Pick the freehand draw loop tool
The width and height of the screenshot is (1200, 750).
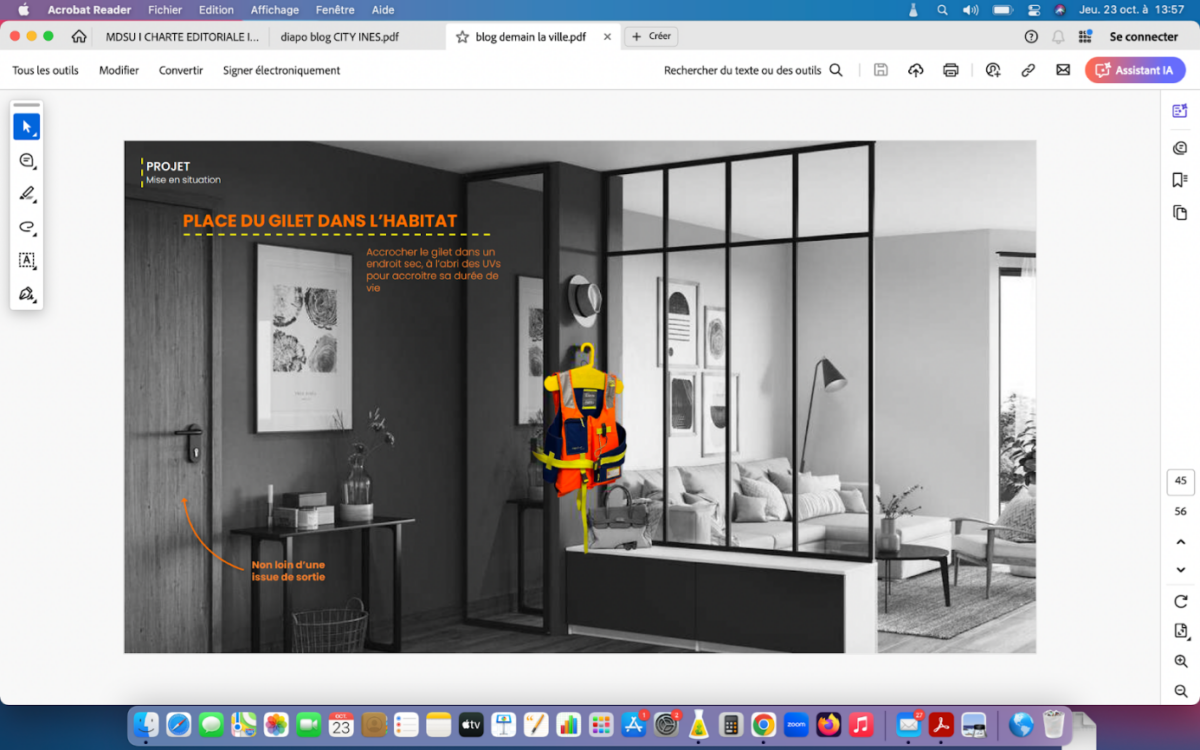point(26,227)
